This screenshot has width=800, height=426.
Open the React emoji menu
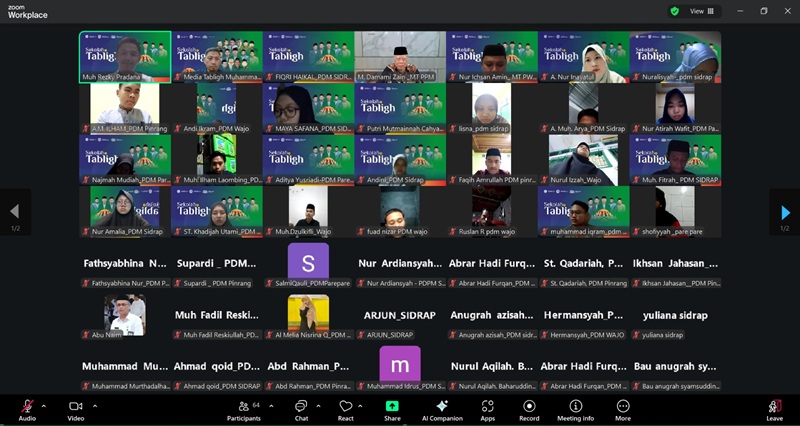pos(346,408)
